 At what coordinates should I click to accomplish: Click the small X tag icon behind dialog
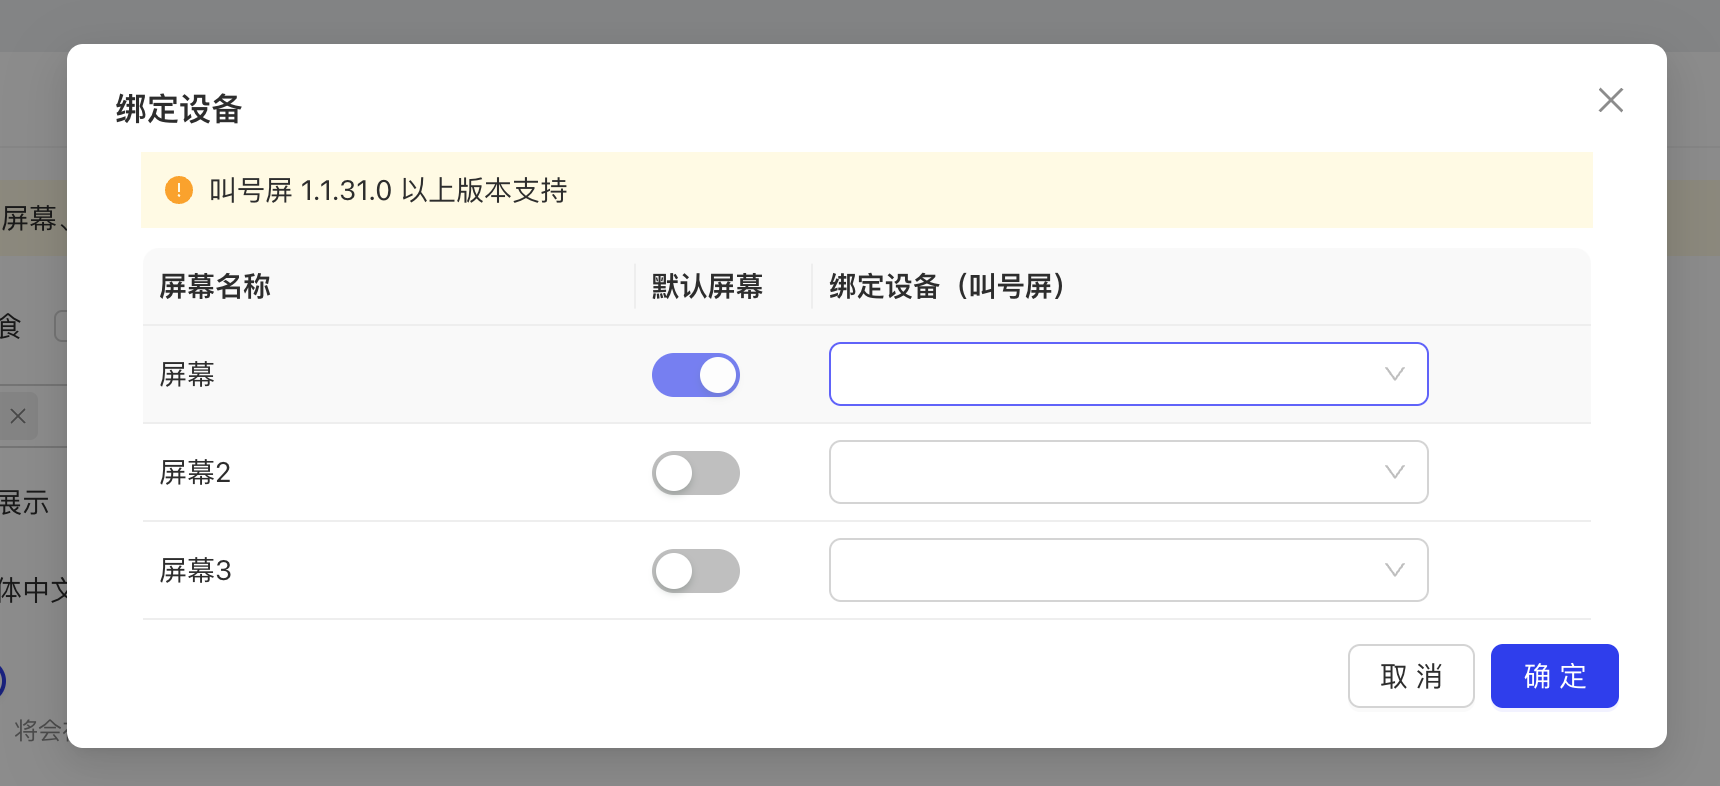(18, 416)
